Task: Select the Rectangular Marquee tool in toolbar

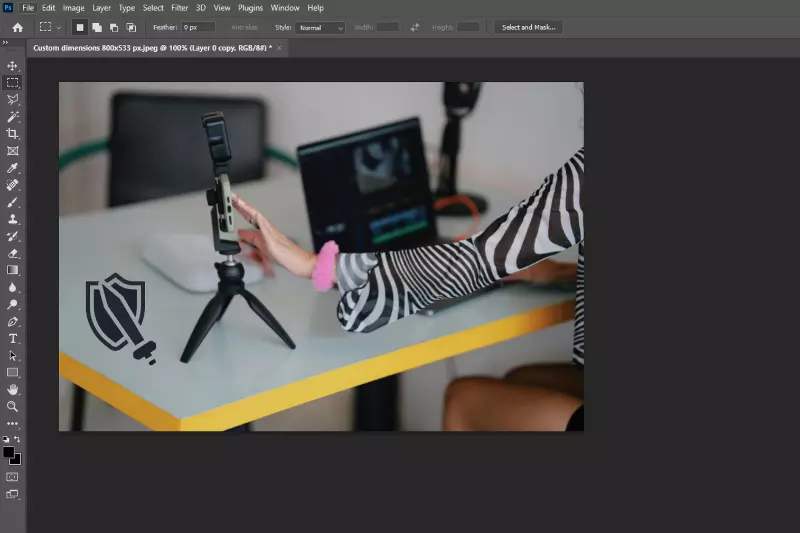Action: [12, 83]
